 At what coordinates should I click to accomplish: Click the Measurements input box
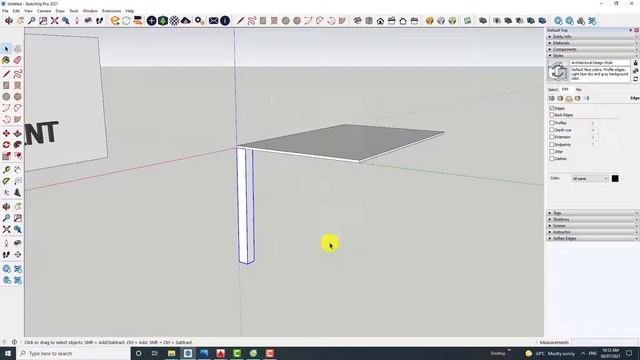(x=604, y=342)
